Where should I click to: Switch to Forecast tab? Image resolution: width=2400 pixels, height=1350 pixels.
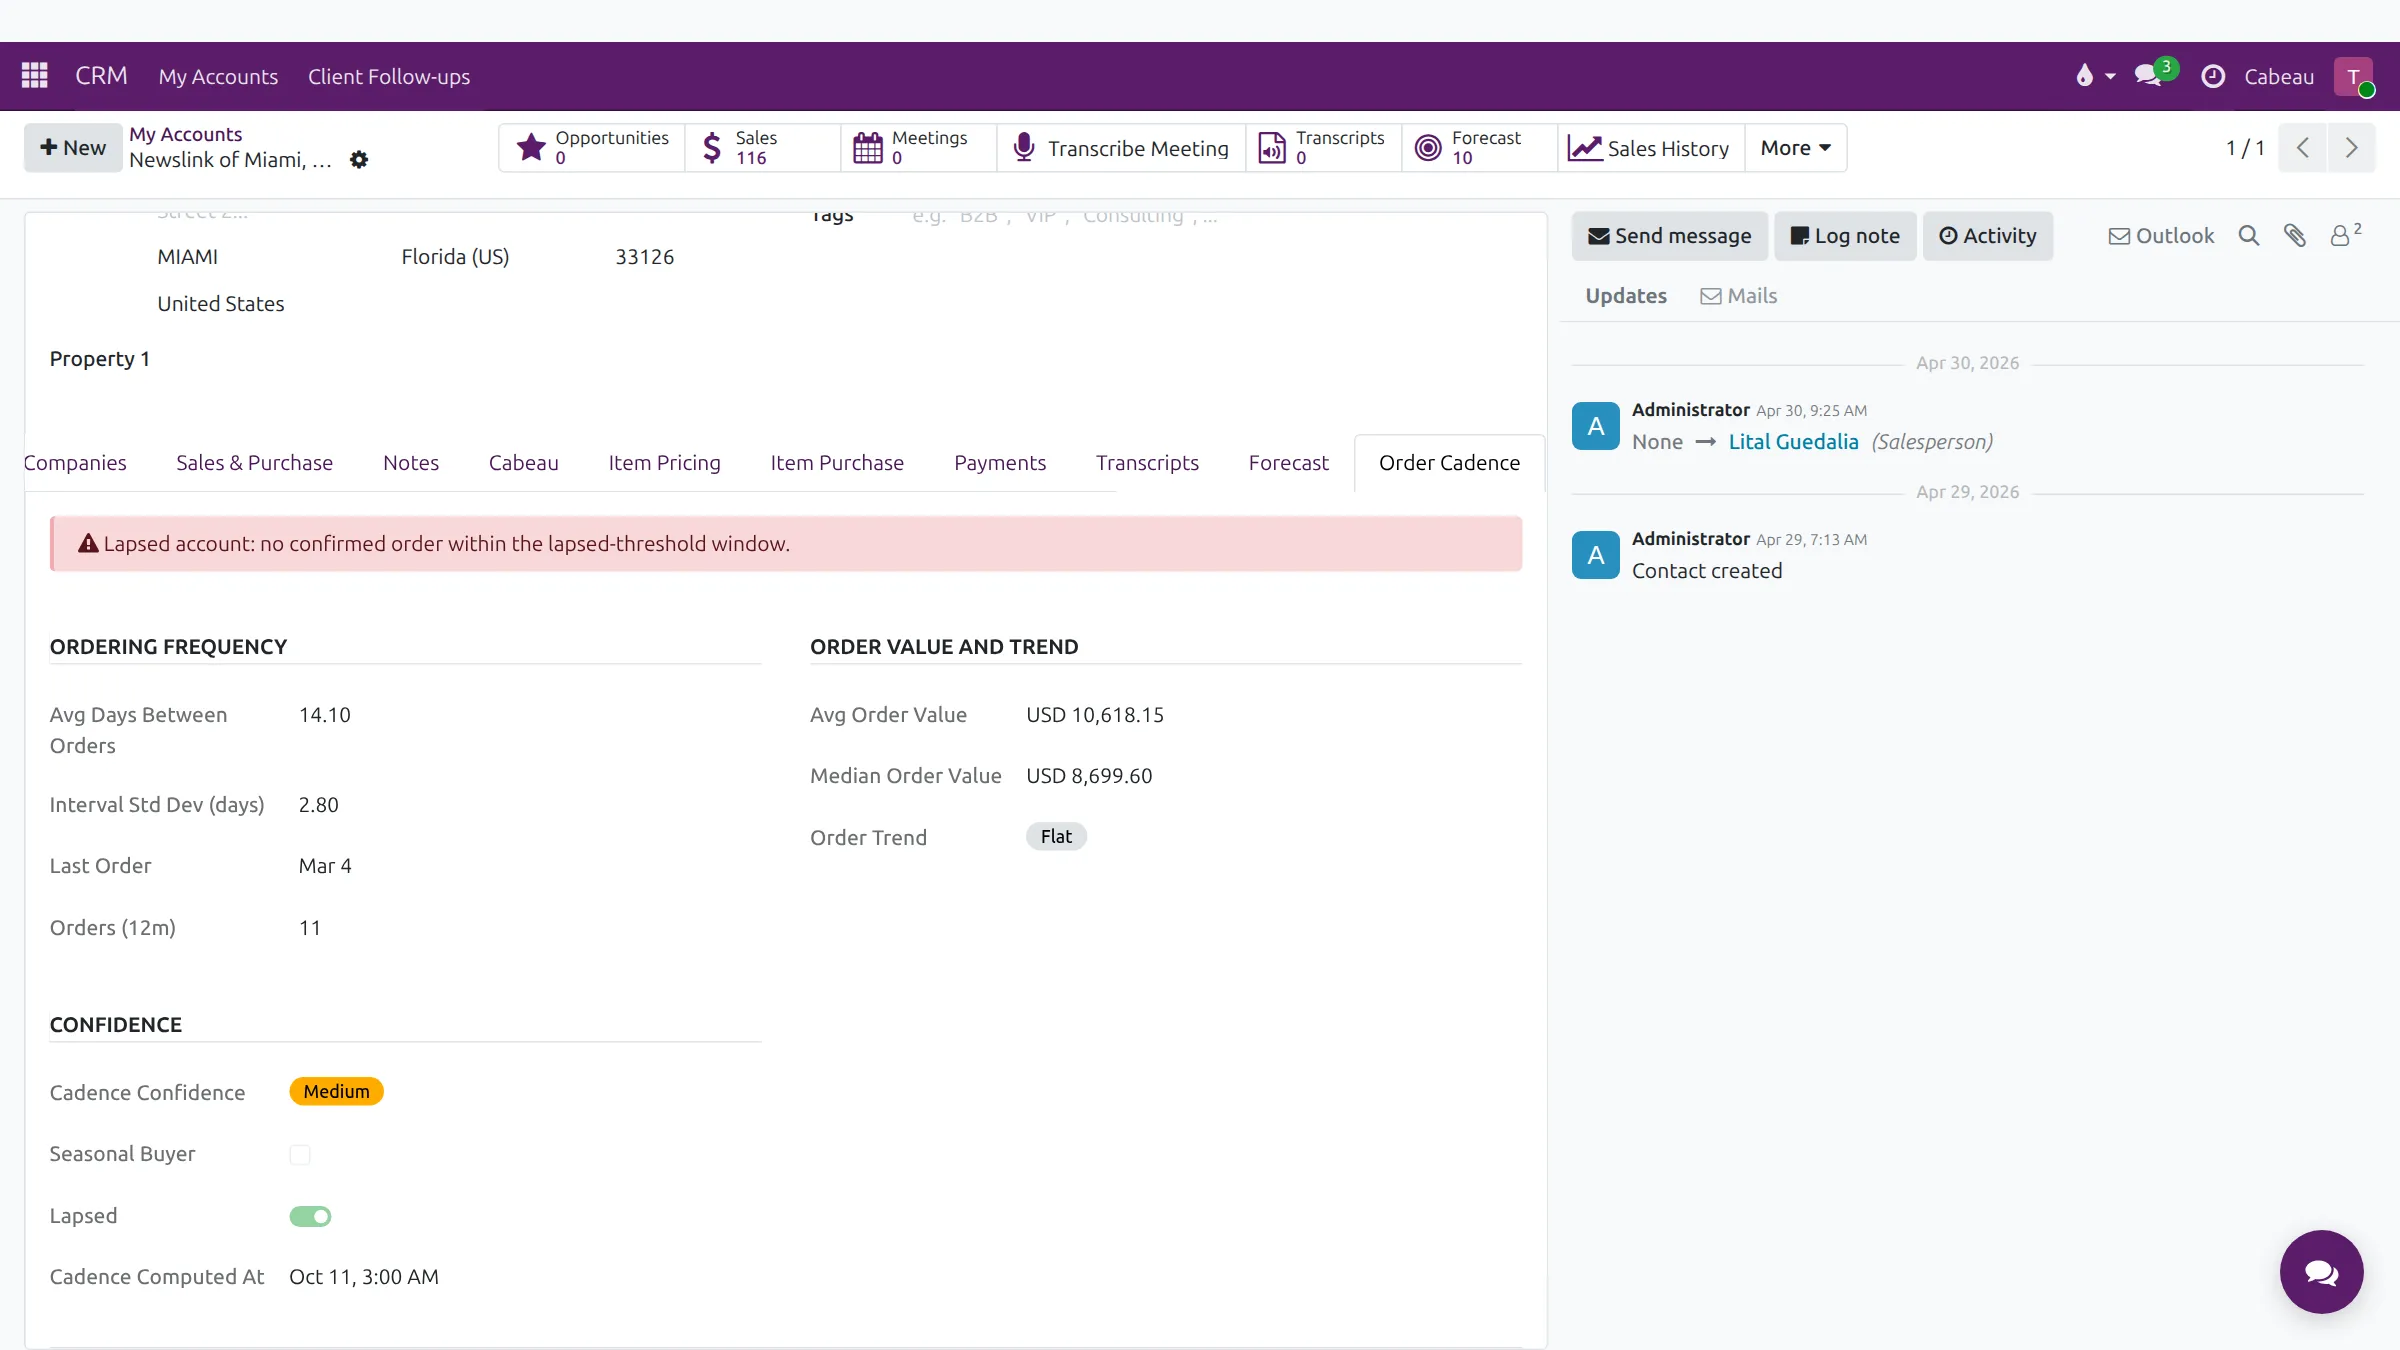1289,463
